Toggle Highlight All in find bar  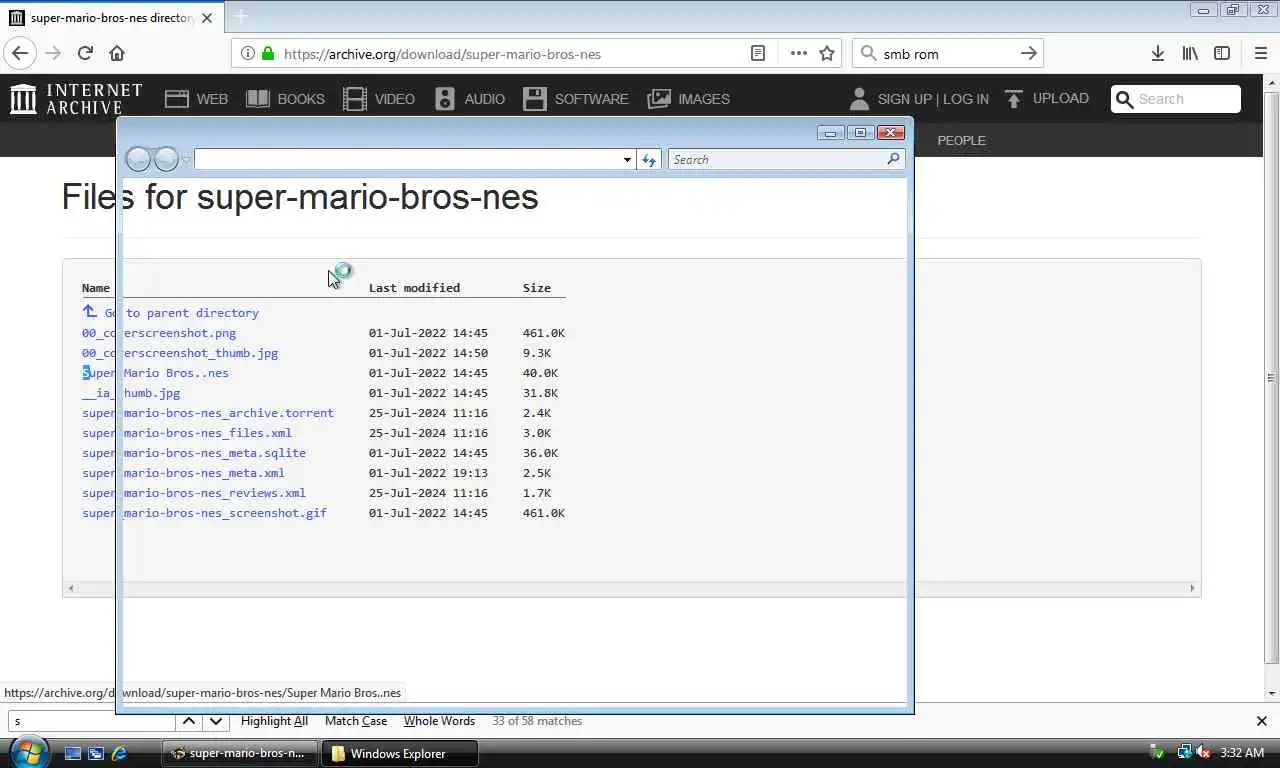click(x=274, y=721)
